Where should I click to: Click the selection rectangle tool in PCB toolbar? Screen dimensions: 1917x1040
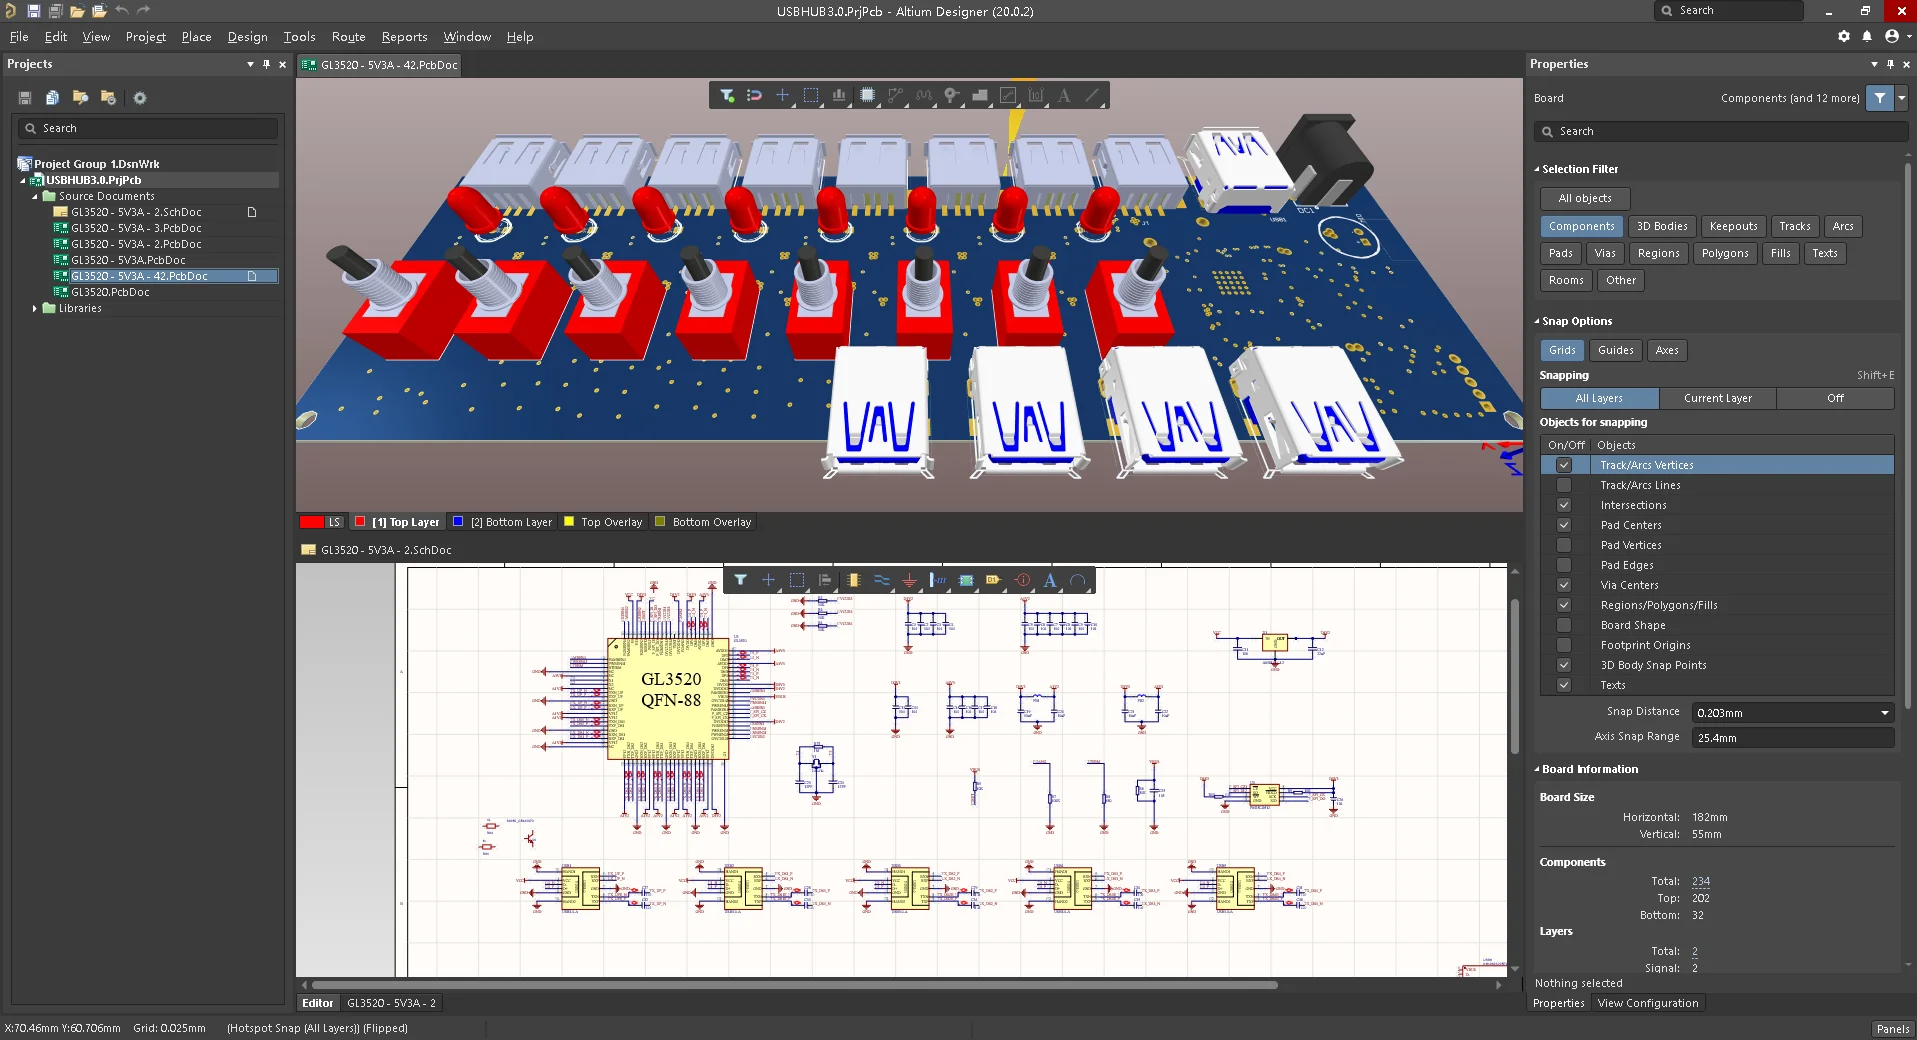[811, 96]
